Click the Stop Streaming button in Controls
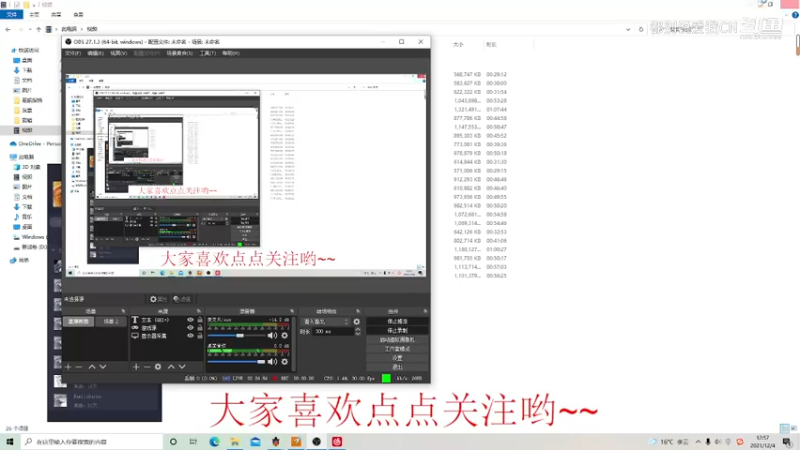Image resolution: width=800 pixels, height=450 pixels. (x=397, y=321)
